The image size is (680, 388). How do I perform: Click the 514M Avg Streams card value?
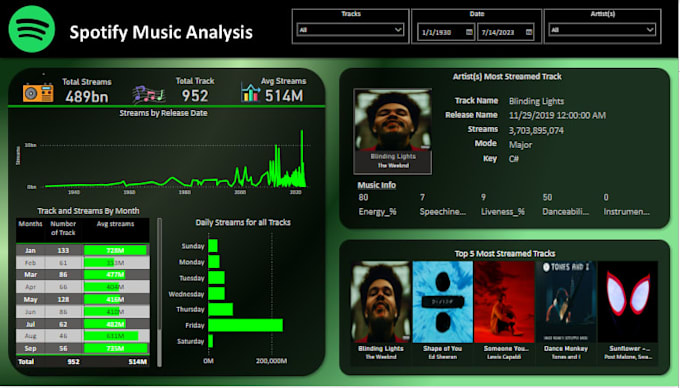284,96
